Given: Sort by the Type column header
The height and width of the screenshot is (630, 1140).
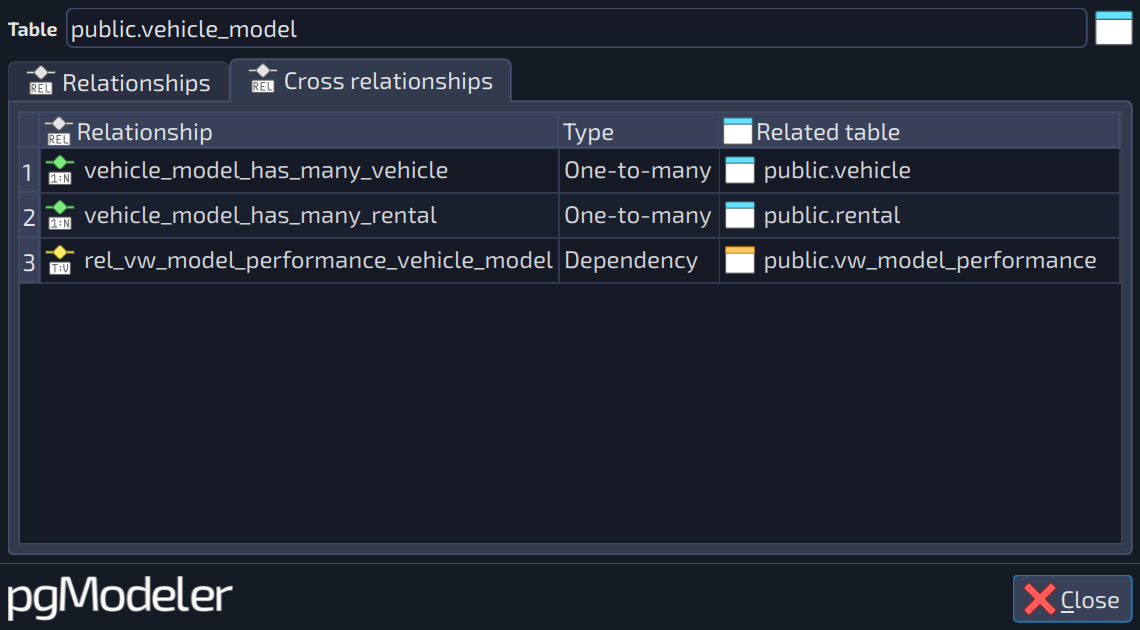Looking at the screenshot, I should [638, 132].
